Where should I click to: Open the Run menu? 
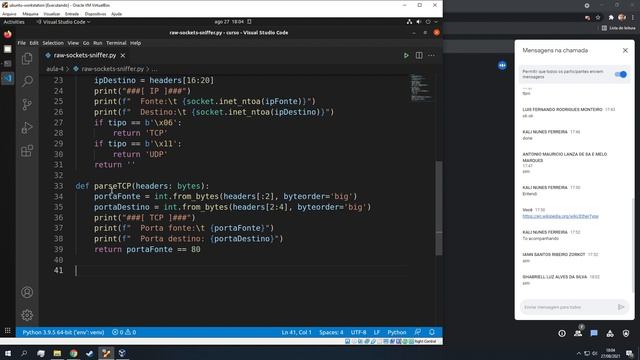(x=98, y=43)
